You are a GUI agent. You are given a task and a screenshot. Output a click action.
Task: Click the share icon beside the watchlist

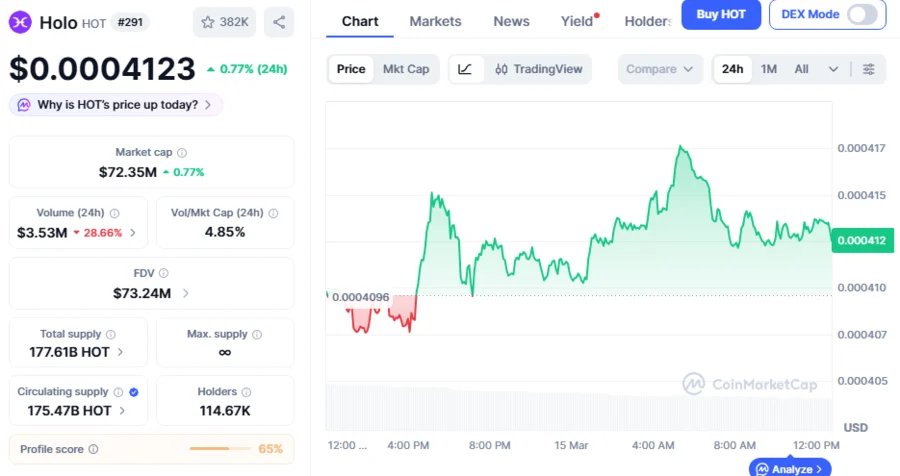(279, 22)
